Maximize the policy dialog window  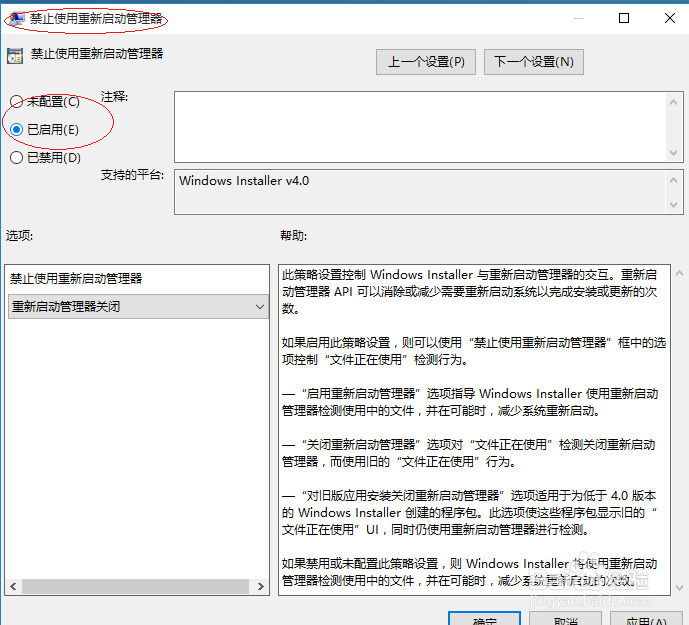pos(624,18)
